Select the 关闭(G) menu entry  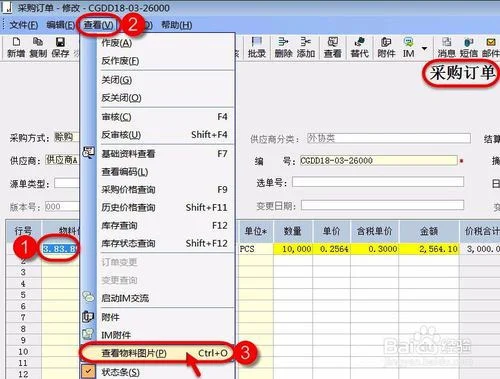[157, 80]
